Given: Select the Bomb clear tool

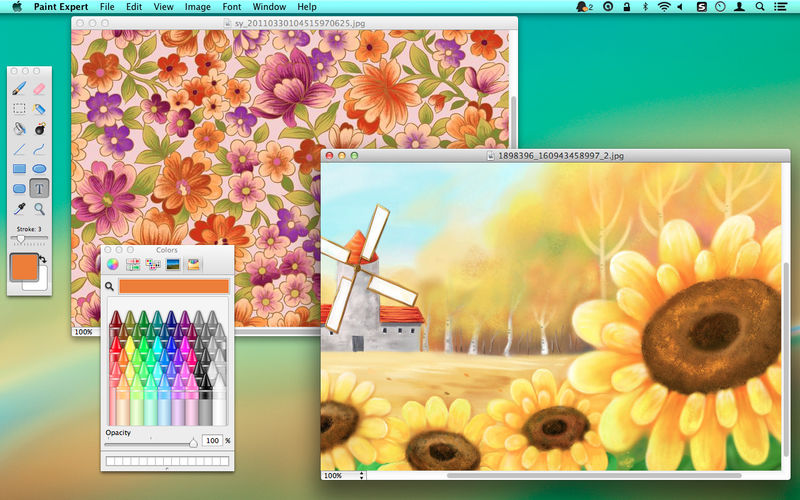Looking at the screenshot, I should click(x=39, y=128).
